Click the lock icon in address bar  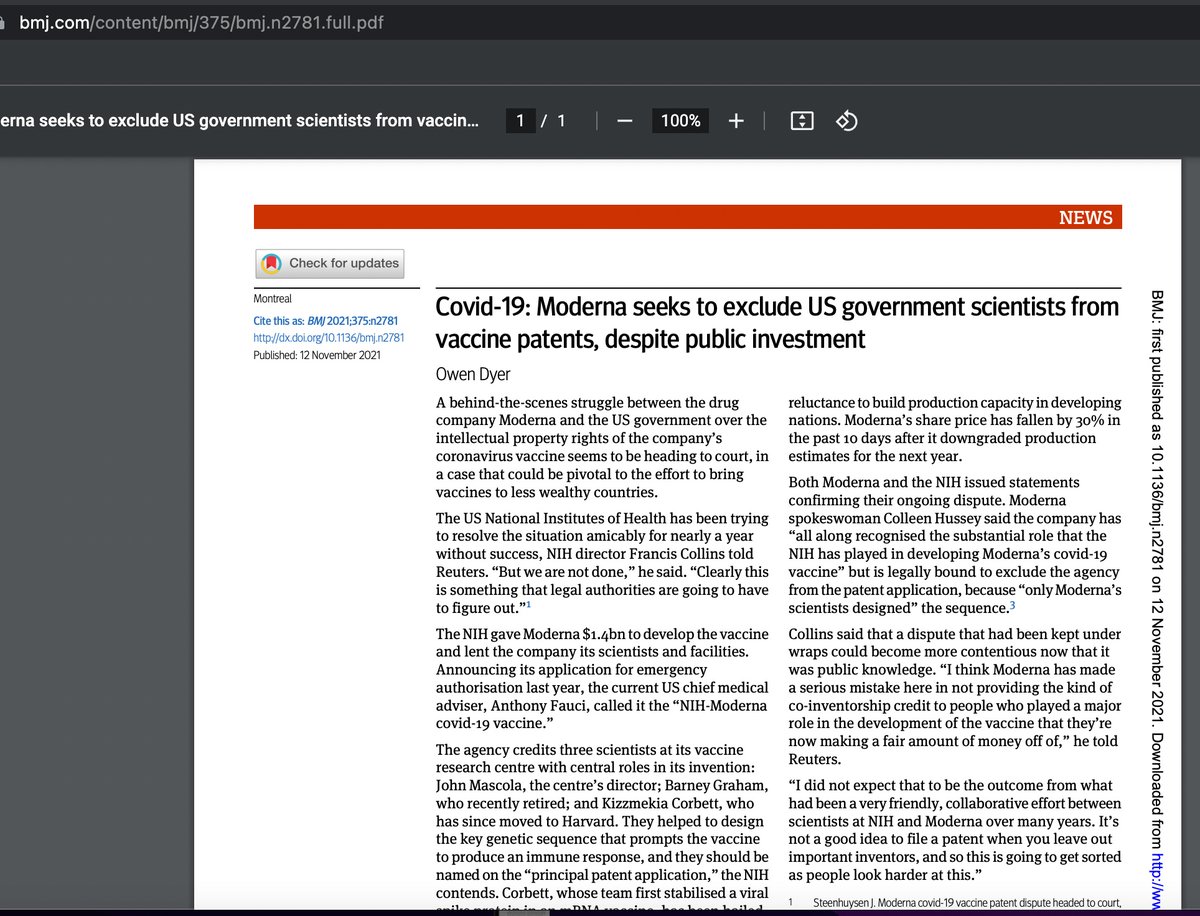point(4,22)
